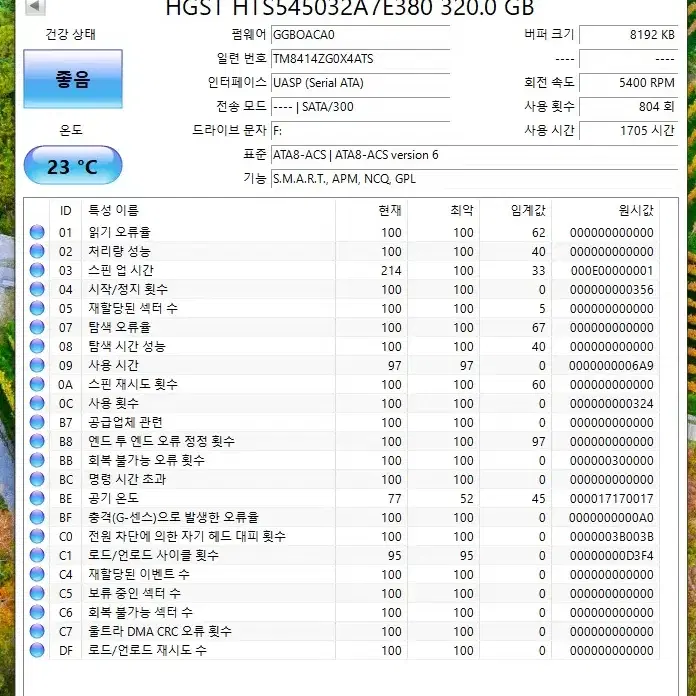Click the status orb for 09 사용 시간

point(37,365)
